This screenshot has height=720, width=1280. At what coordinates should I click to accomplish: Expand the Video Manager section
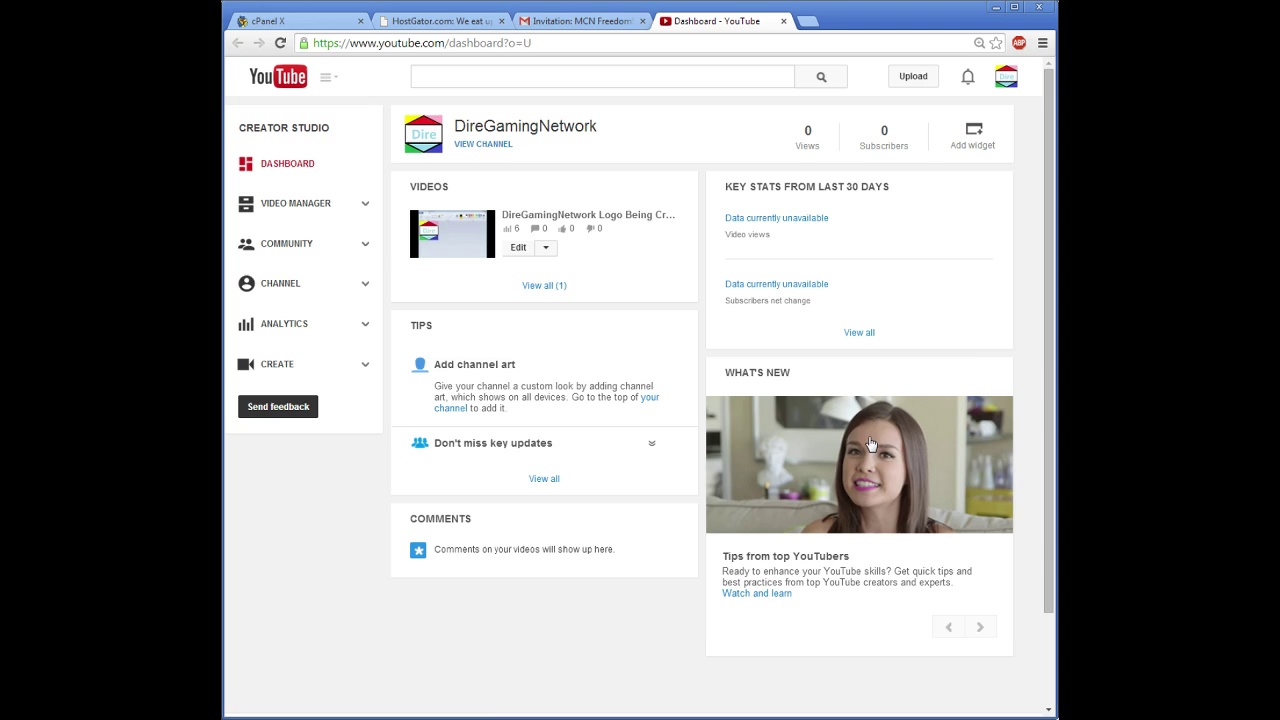pos(365,204)
